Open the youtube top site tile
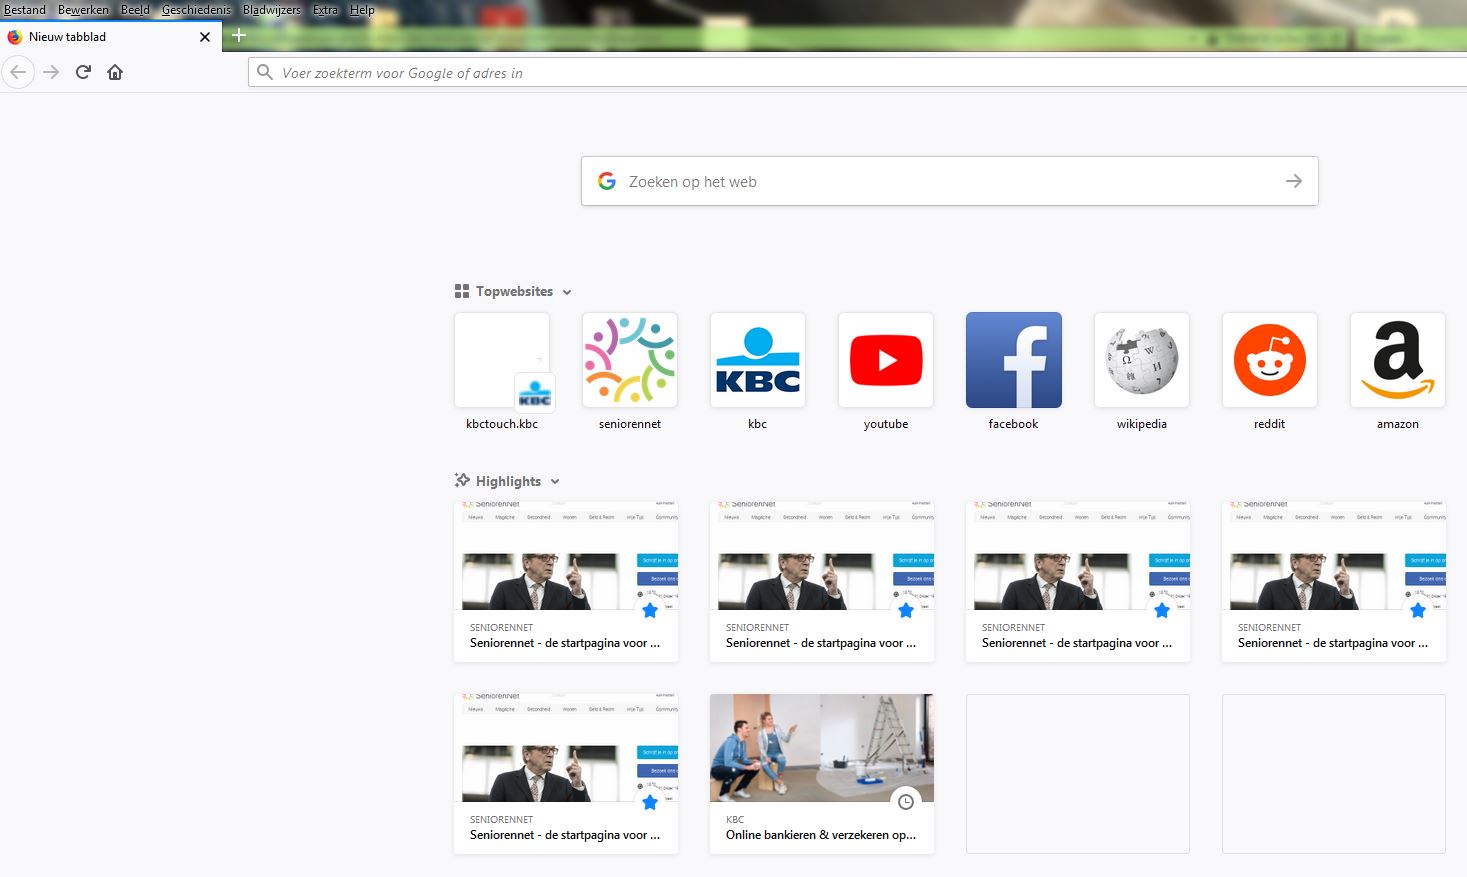Viewport: 1467px width, 877px height. (x=886, y=360)
